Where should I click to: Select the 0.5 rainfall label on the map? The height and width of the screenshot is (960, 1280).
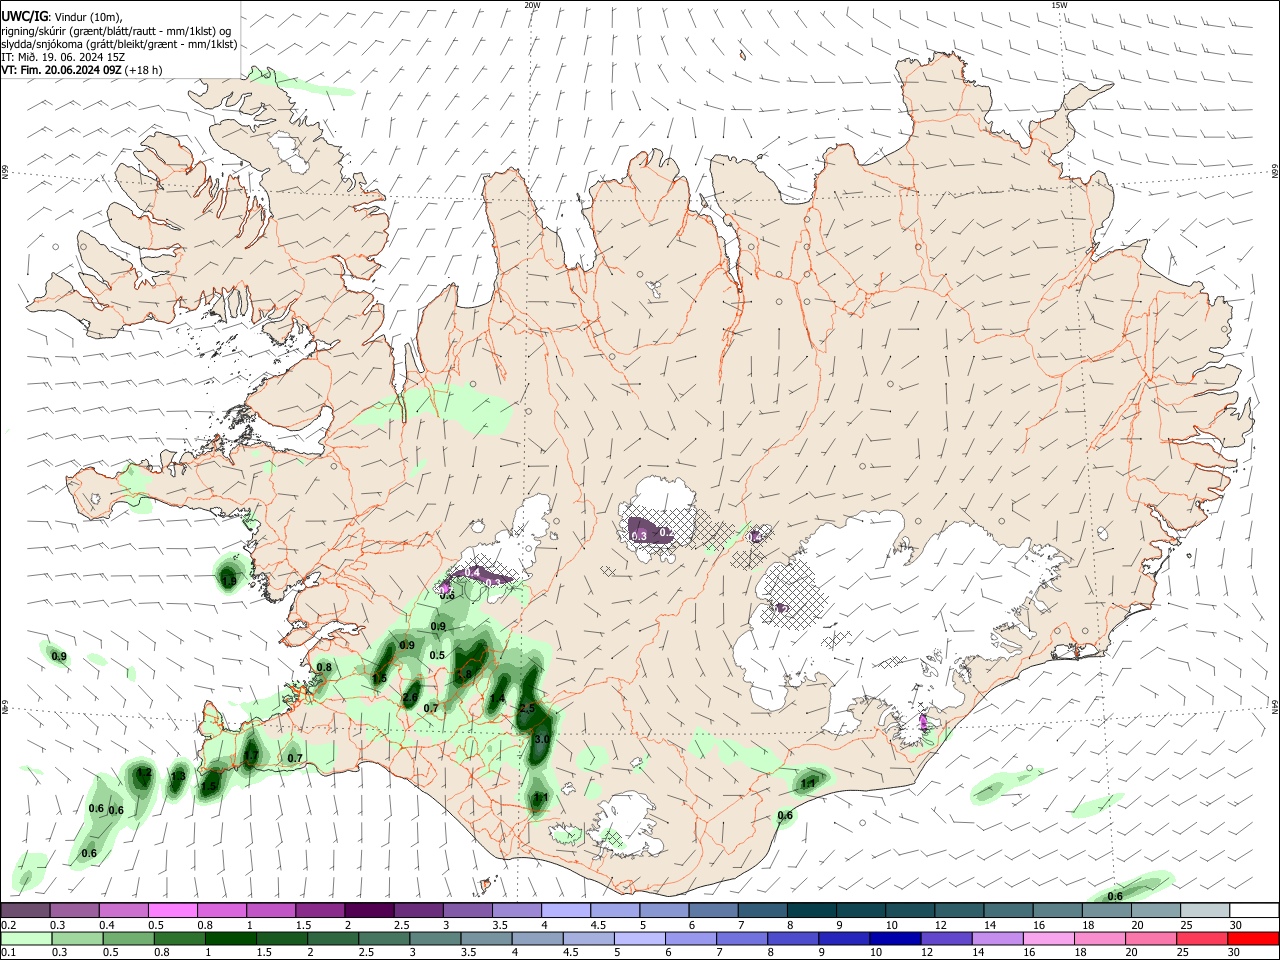tap(437, 656)
